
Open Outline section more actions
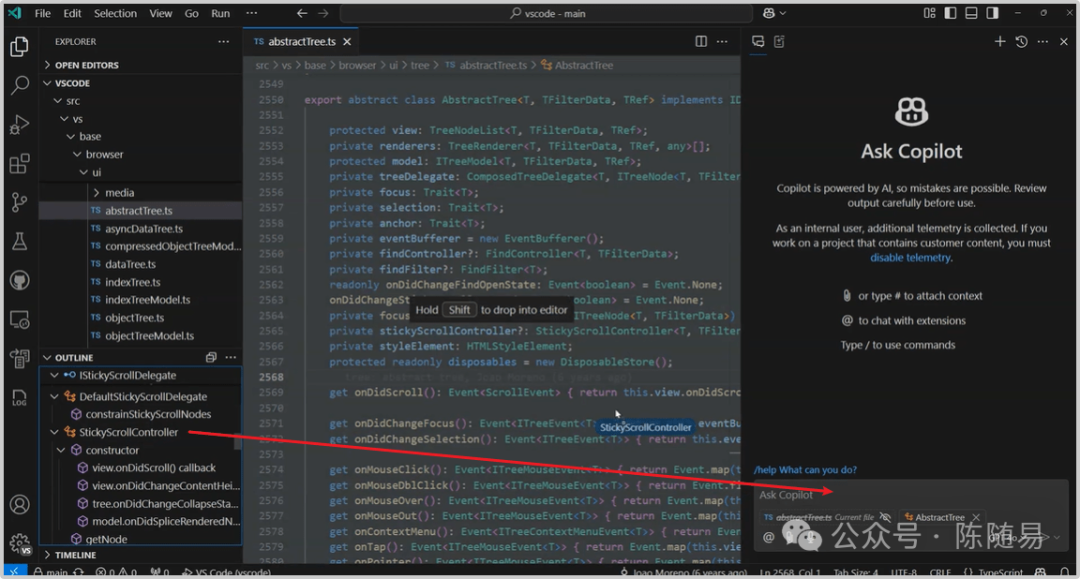click(231, 357)
